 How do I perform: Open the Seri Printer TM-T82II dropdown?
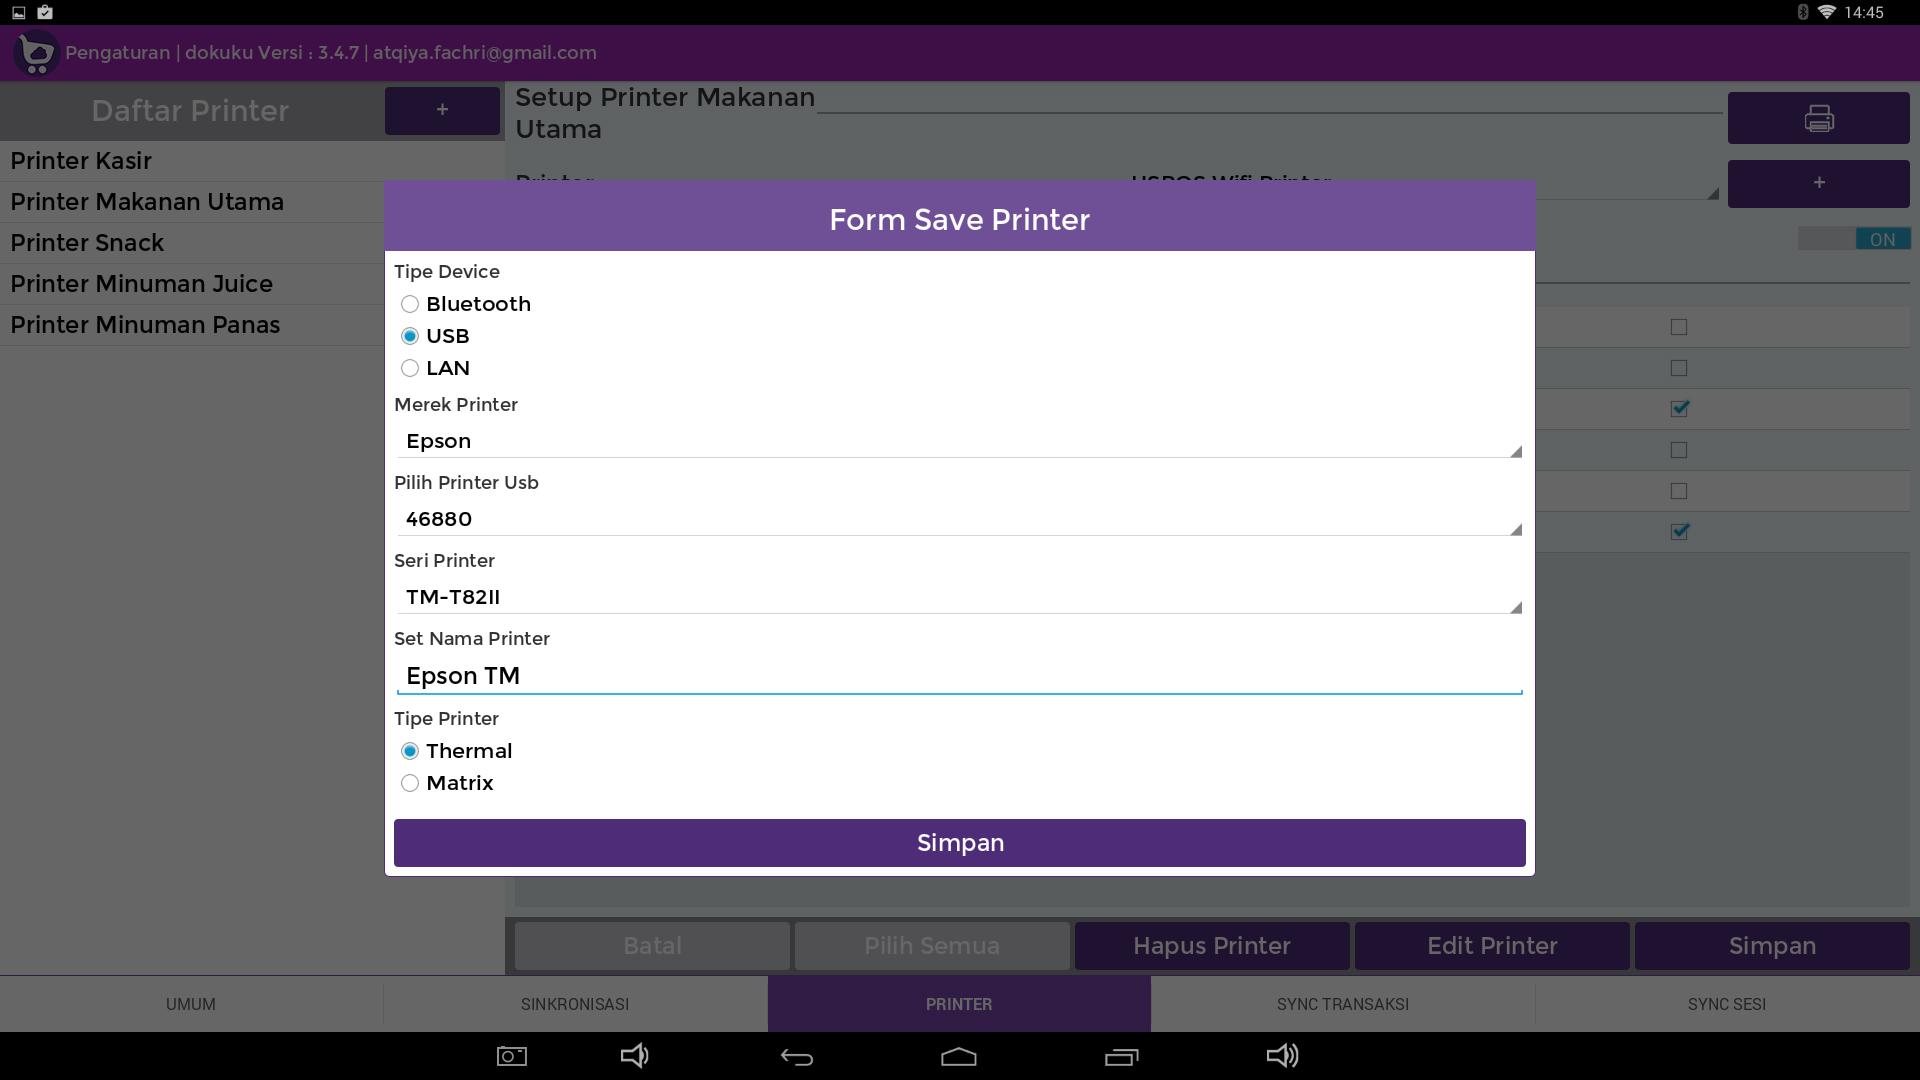tap(958, 597)
